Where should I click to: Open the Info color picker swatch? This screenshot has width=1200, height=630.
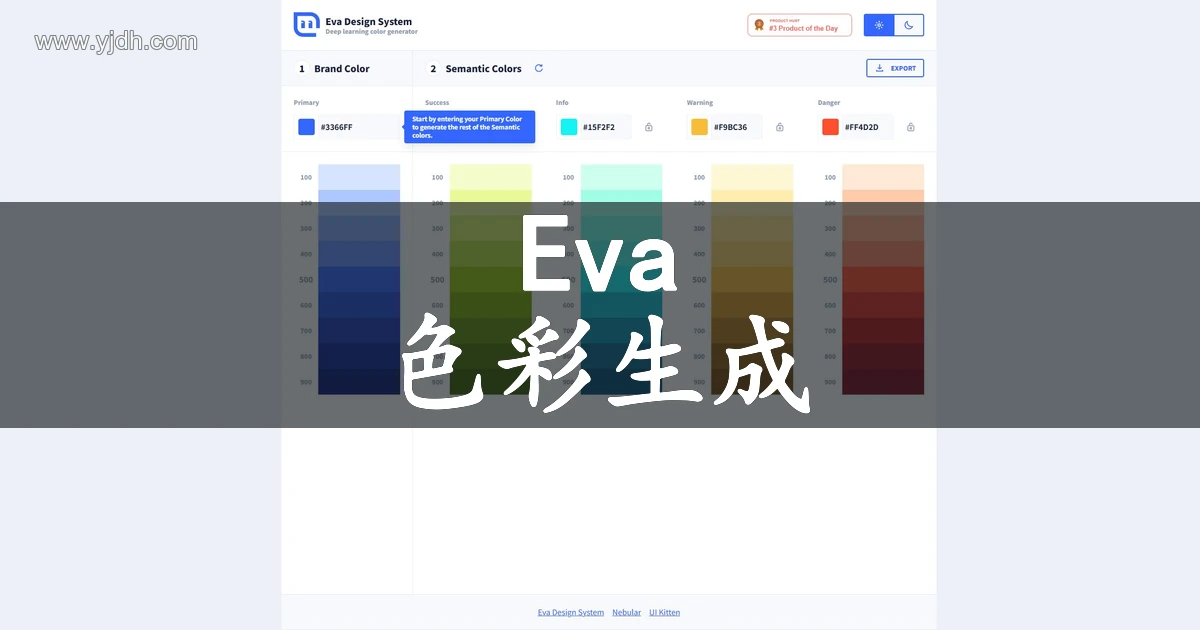tap(569, 127)
